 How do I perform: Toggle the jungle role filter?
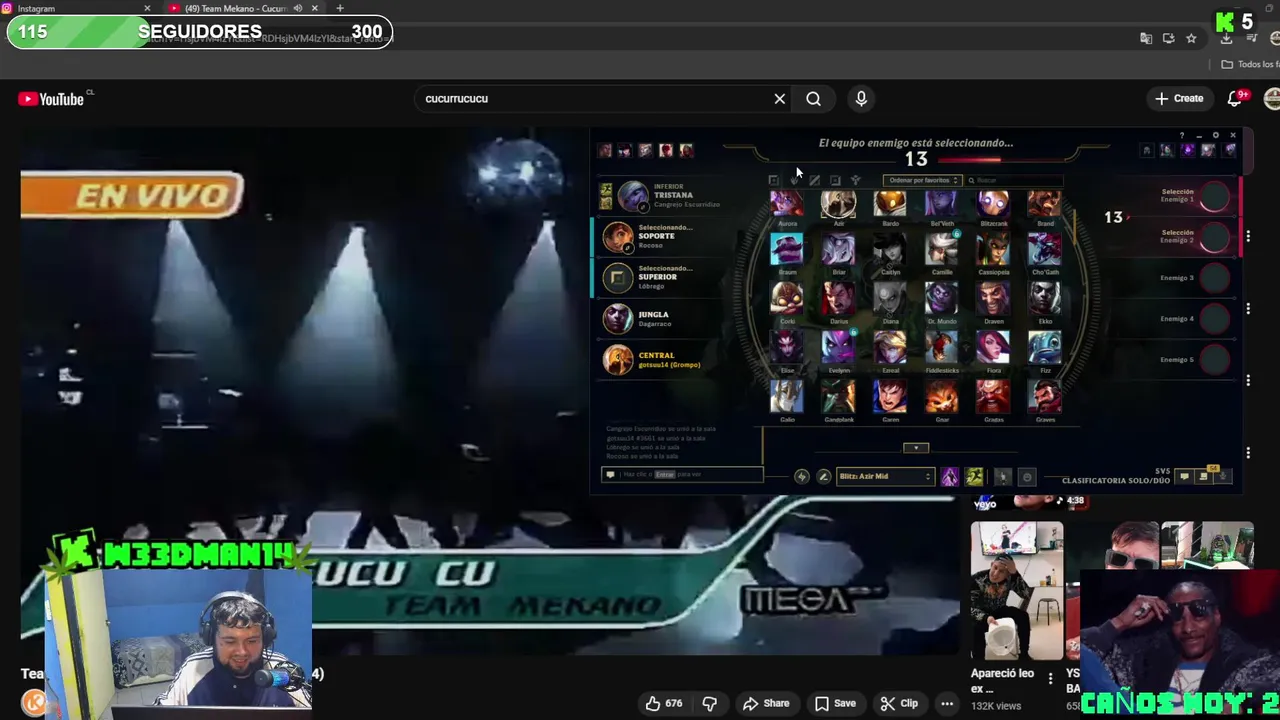click(x=794, y=180)
